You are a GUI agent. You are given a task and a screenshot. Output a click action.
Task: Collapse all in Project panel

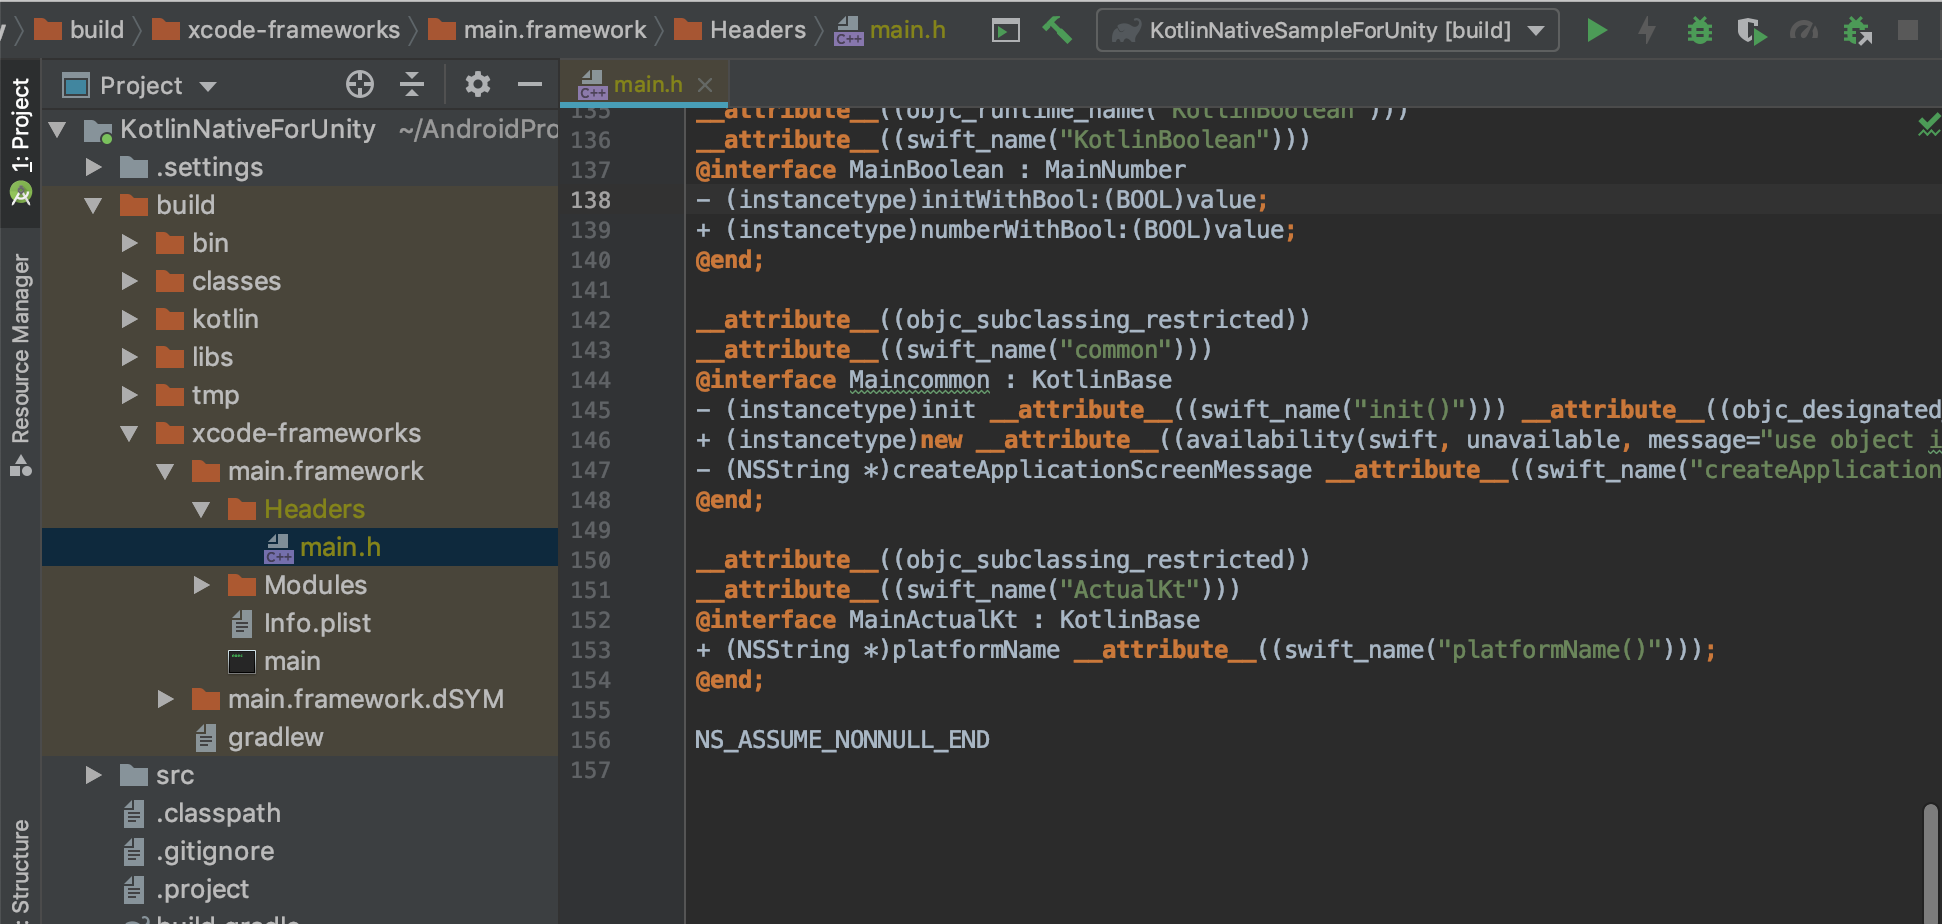(412, 85)
